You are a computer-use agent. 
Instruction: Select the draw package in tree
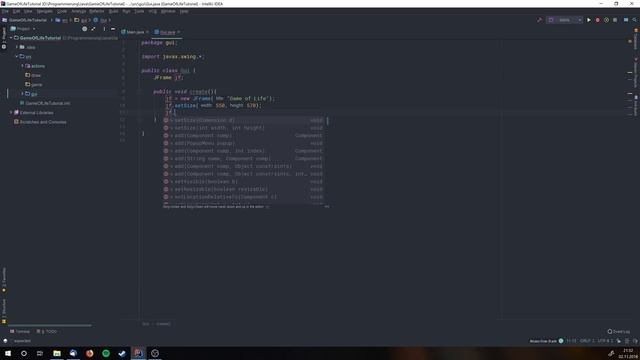tap(33, 75)
